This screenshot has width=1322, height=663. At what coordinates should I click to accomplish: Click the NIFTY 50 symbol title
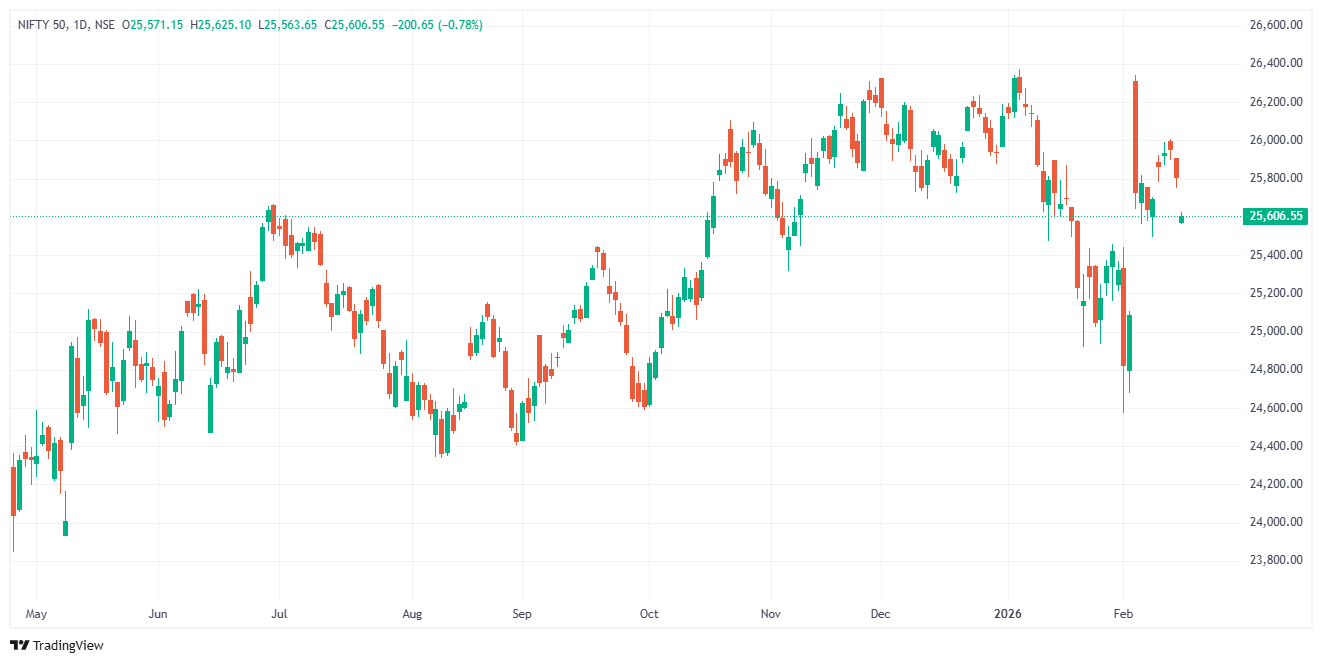(43, 24)
